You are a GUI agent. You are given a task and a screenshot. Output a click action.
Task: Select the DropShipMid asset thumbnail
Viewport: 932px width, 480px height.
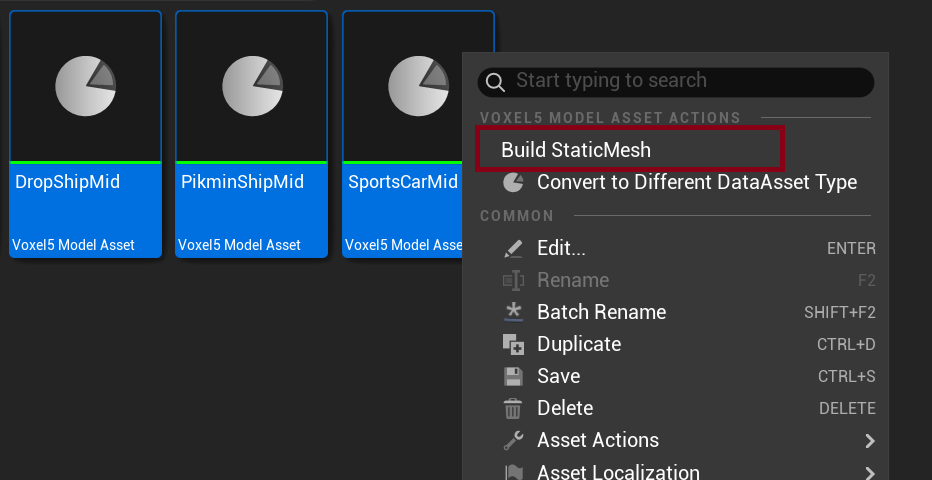[86, 134]
